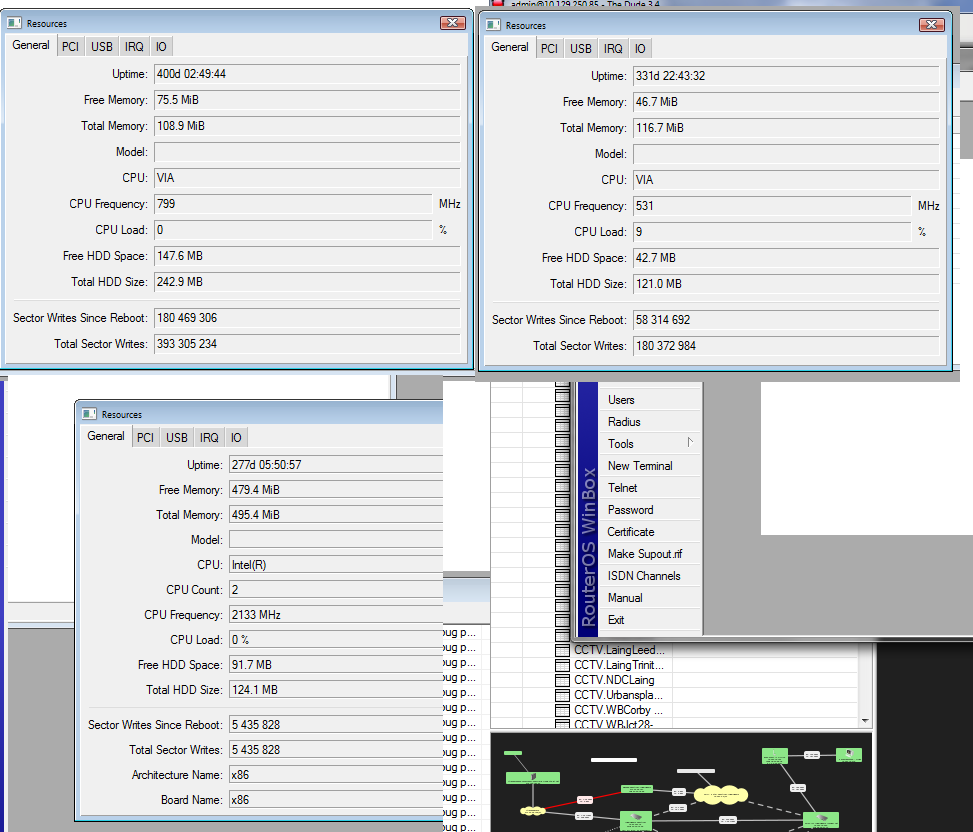Screen dimensions: 973x832
Task: Choose Exit from the RouterOS WinBox menu
Action: point(616,620)
